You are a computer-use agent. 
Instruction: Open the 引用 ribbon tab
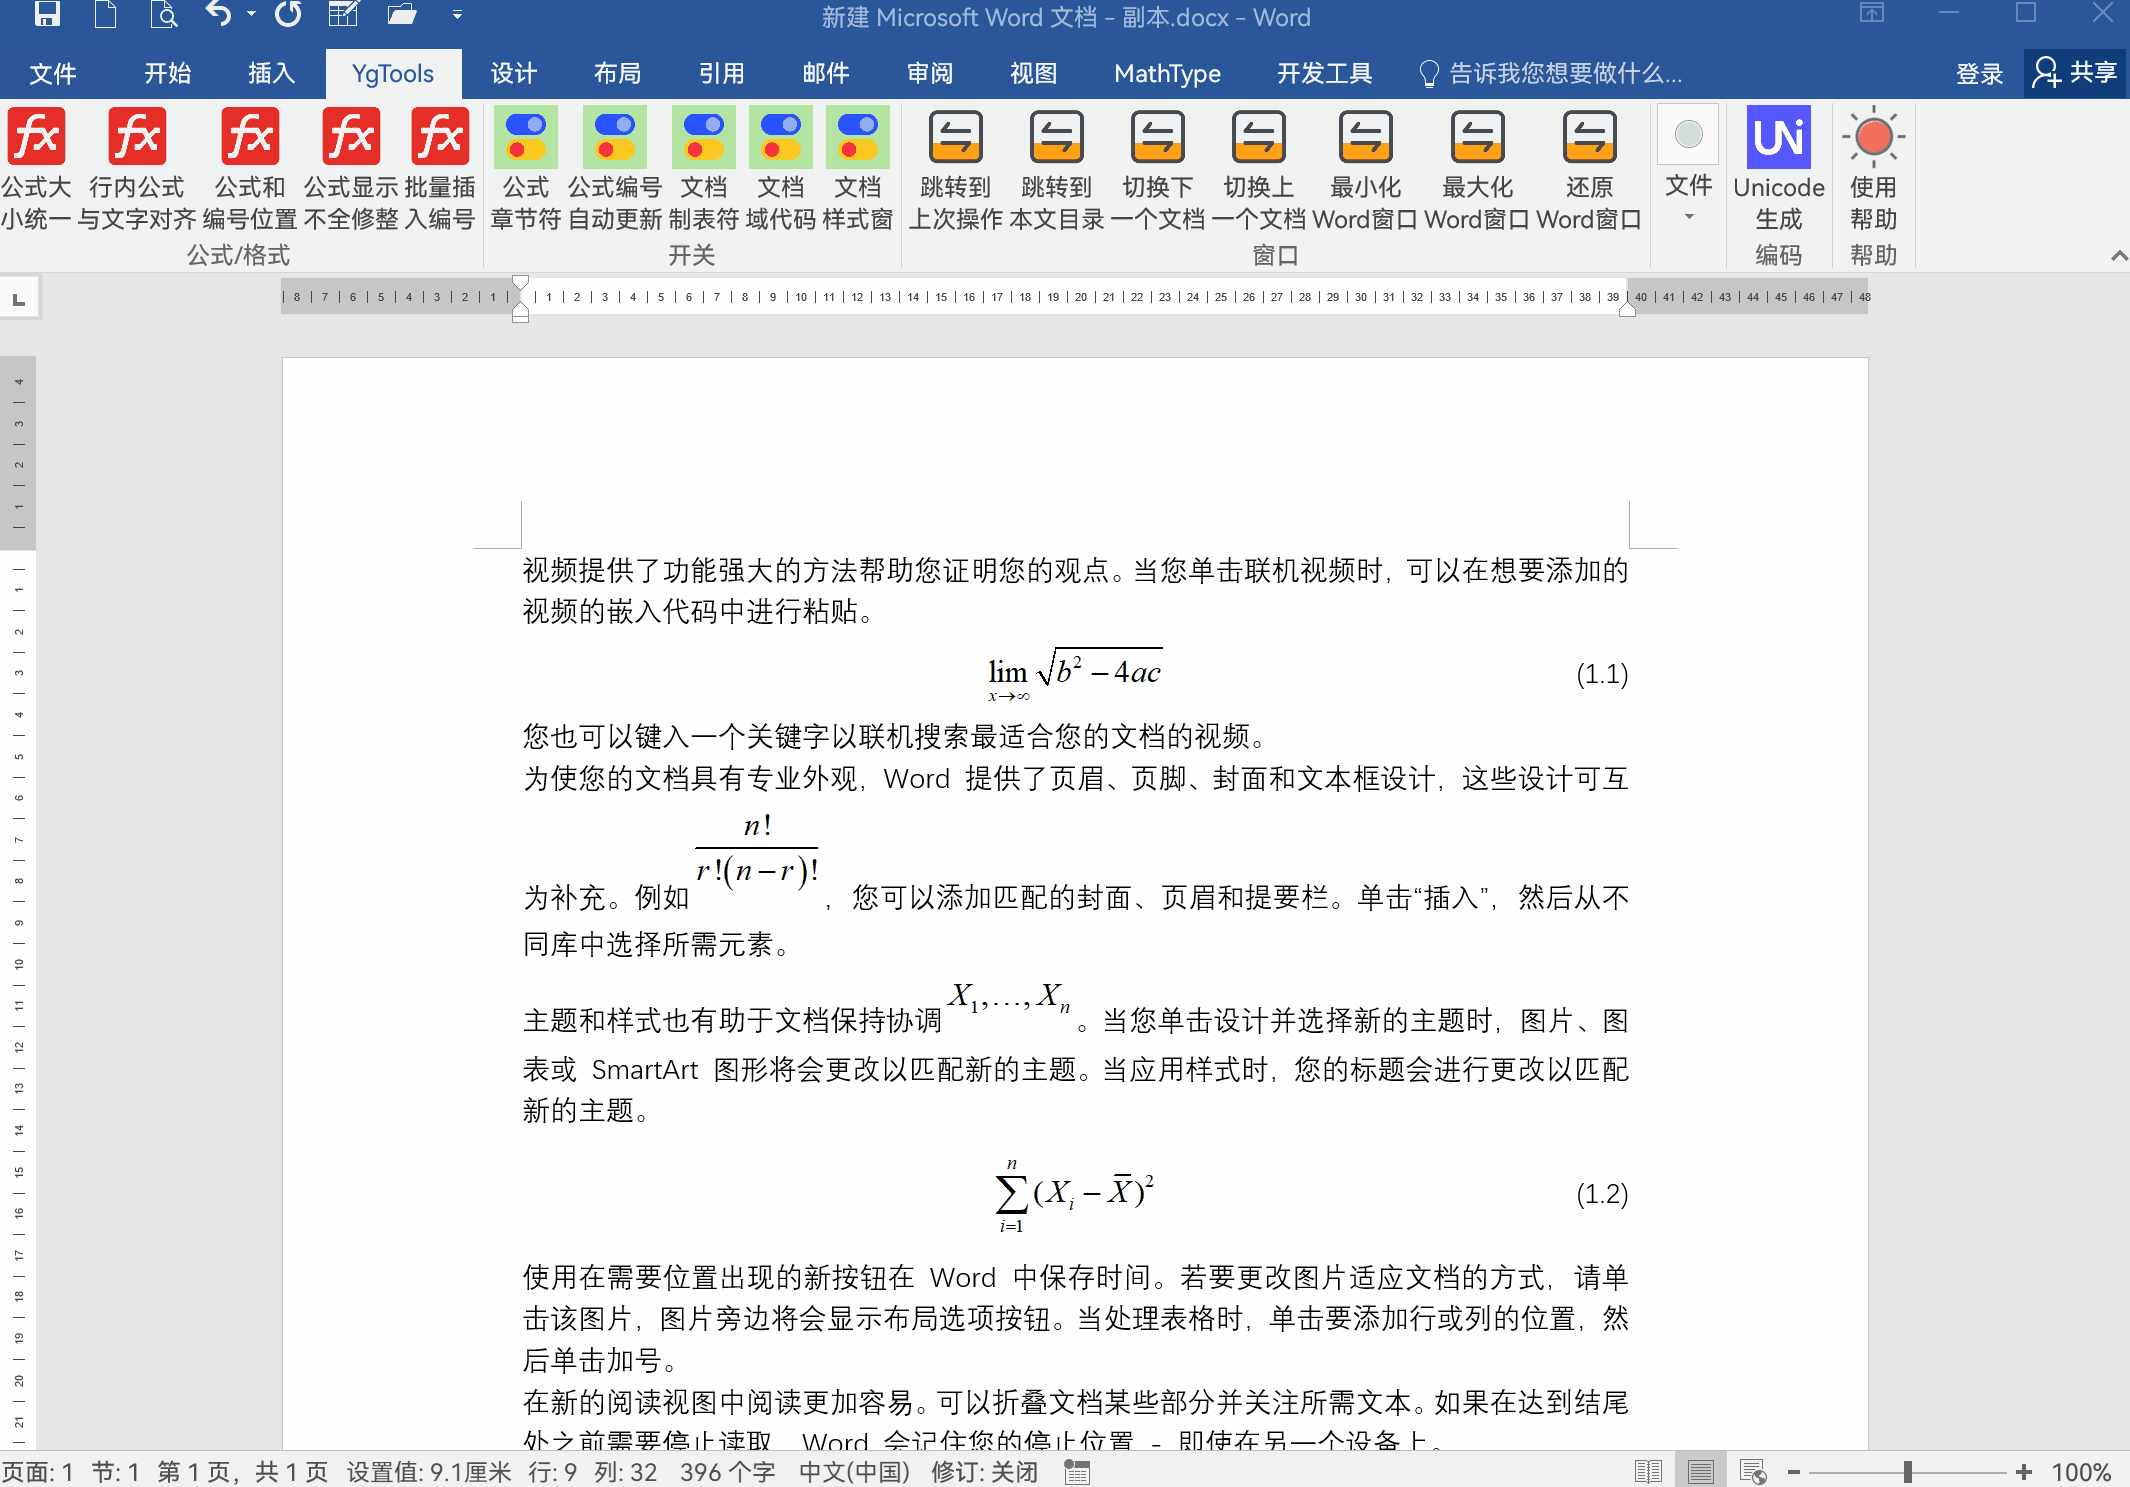point(721,74)
